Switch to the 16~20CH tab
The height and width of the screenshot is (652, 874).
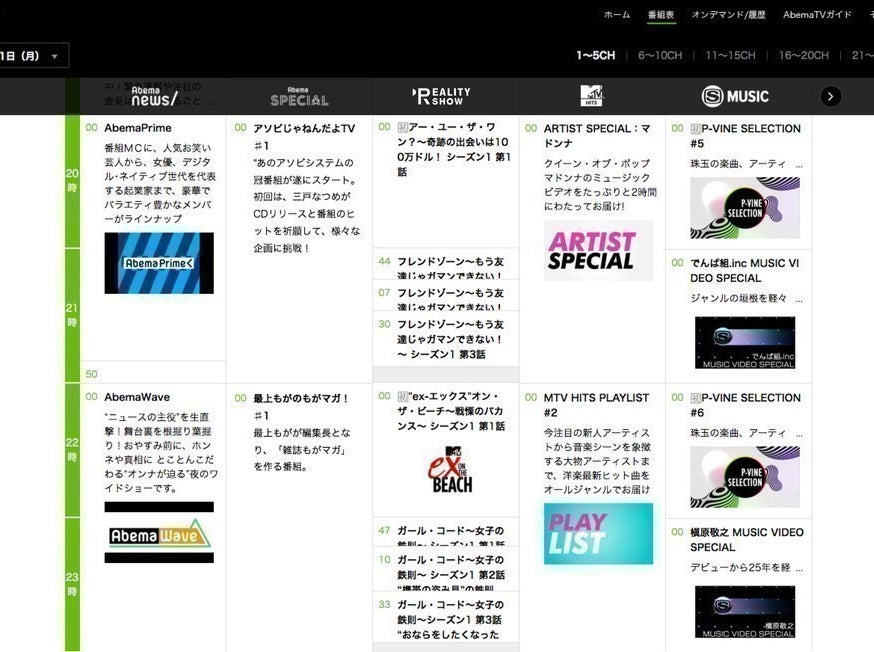coord(804,55)
